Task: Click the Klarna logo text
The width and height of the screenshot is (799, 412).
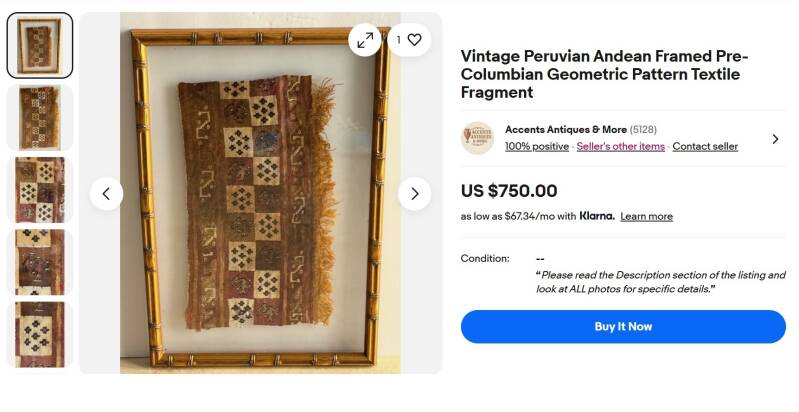Action: click(596, 216)
